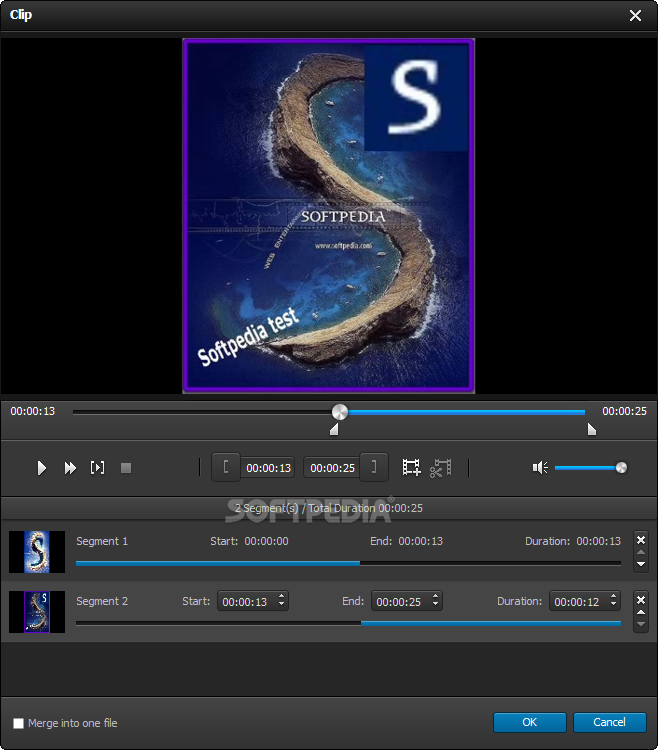Play the selected segment only

(x=98, y=467)
